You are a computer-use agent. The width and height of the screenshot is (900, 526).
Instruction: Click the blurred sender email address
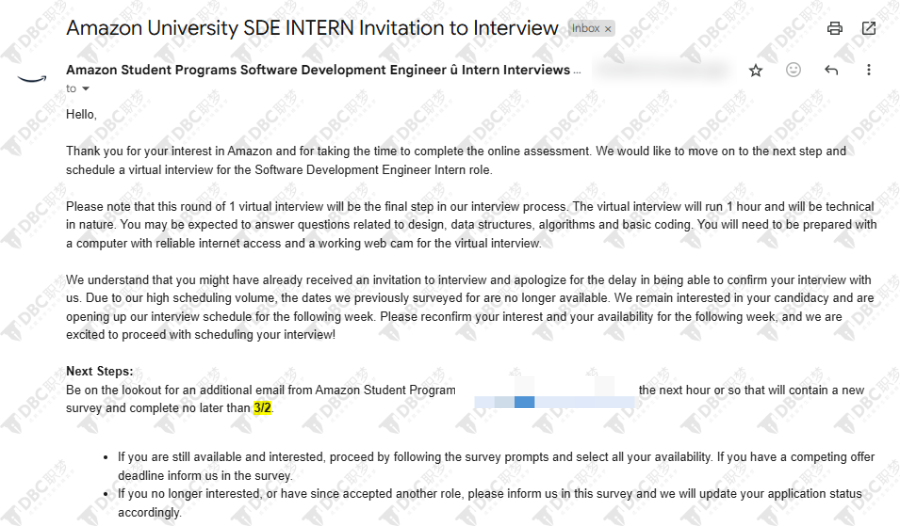coord(662,70)
